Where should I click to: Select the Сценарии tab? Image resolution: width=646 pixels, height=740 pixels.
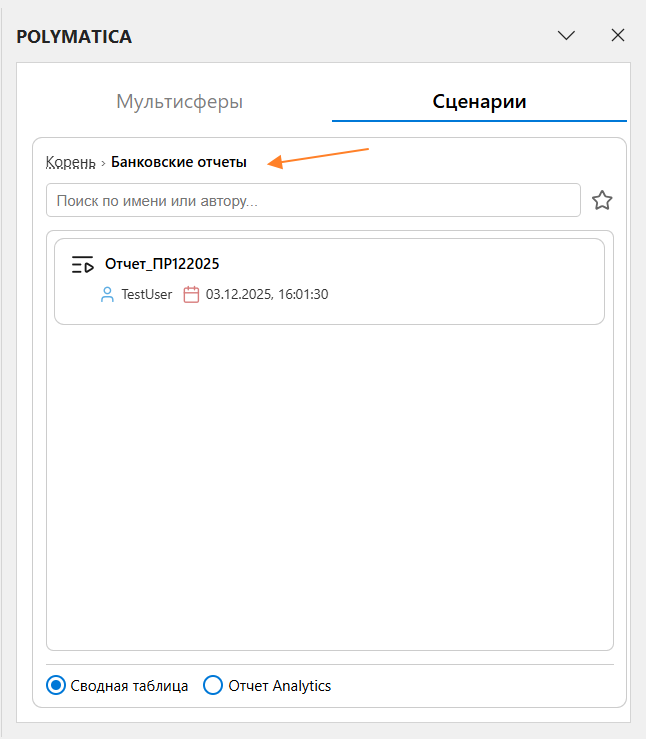tap(479, 101)
